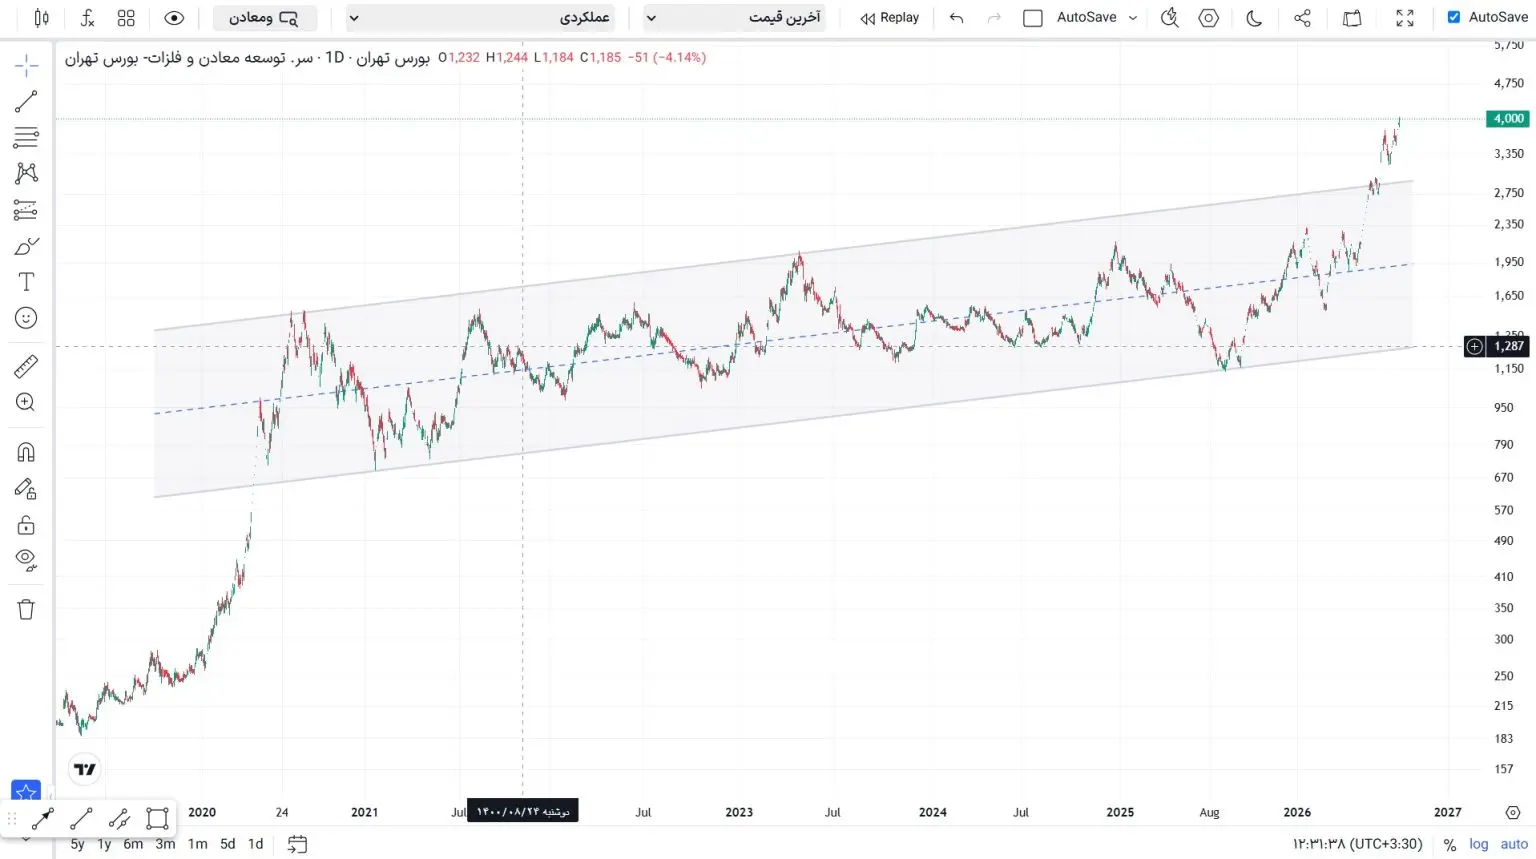Expand the آخرین قیمت dropdown
Viewport: 1536px width, 859px height.
(735, 18)
